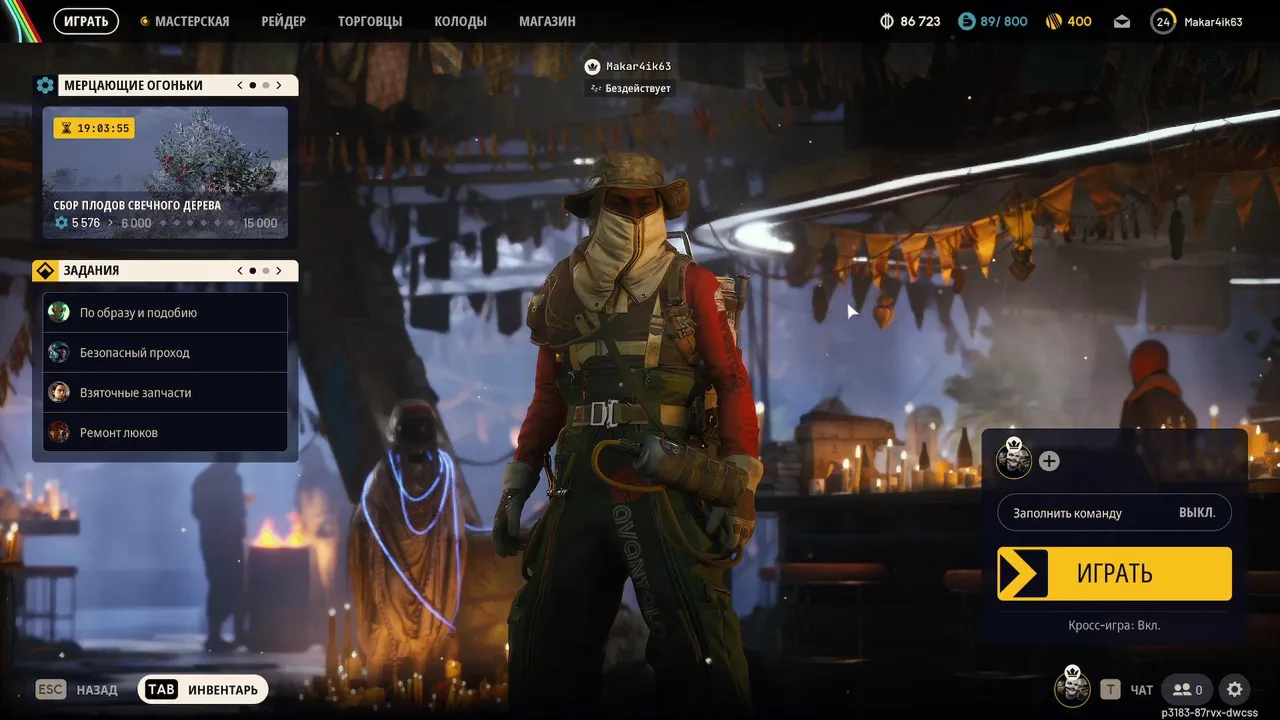The image size is (1280, 720).
Task: Open the chat with the T Чат button
Action: (1127, 689)
